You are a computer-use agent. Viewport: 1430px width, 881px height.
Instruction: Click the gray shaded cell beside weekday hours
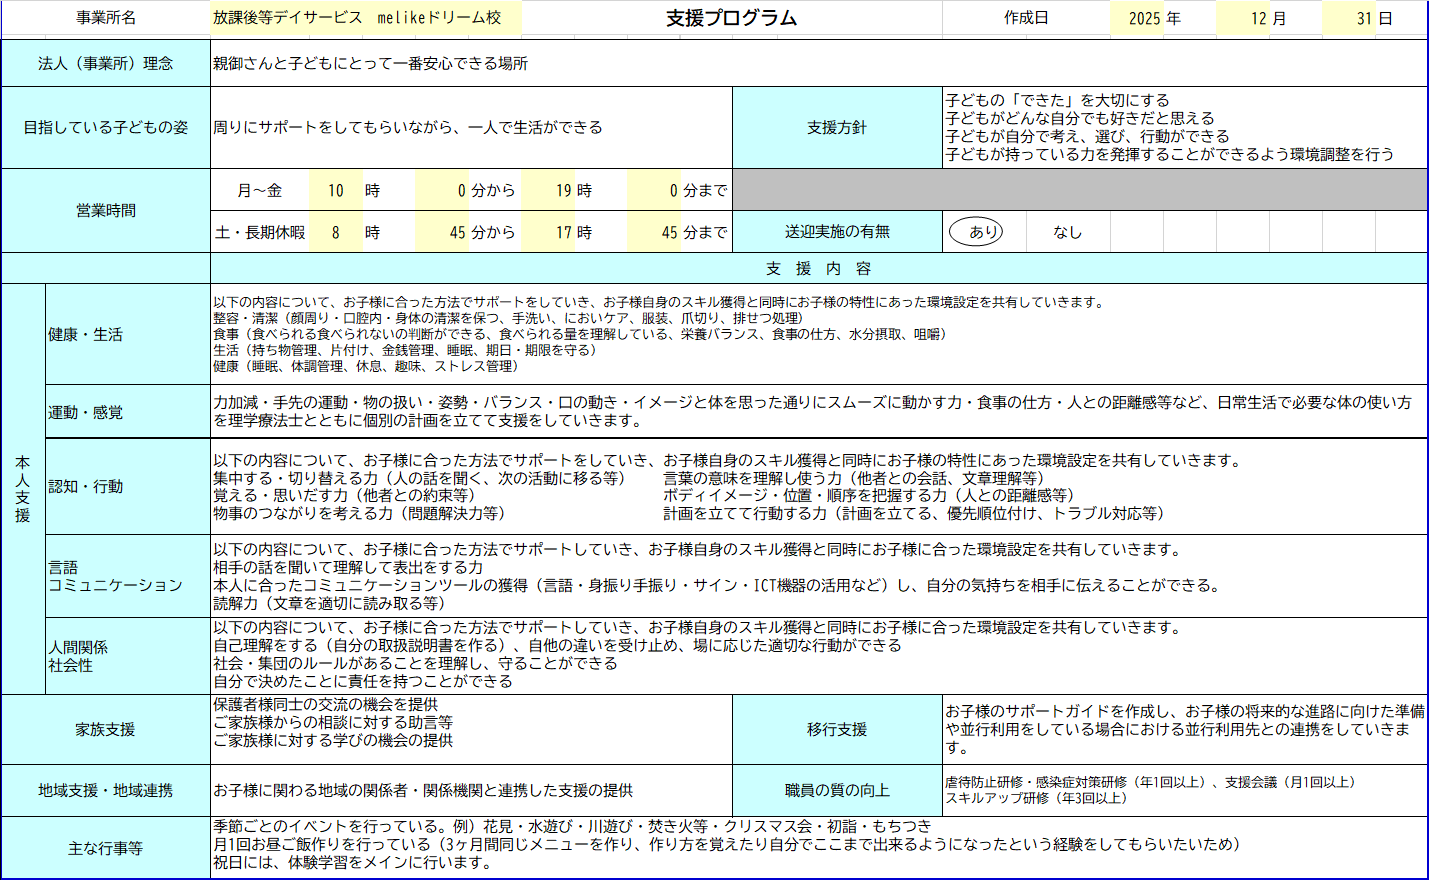[x=1079, y=190]
